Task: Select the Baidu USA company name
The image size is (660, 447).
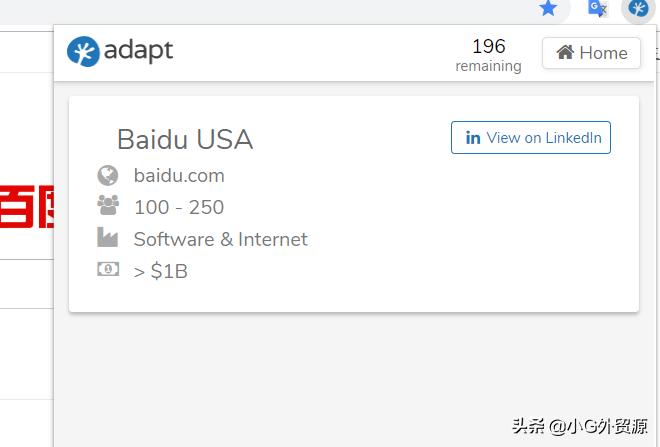Action: pyautogui.click(x=185, y=139)
